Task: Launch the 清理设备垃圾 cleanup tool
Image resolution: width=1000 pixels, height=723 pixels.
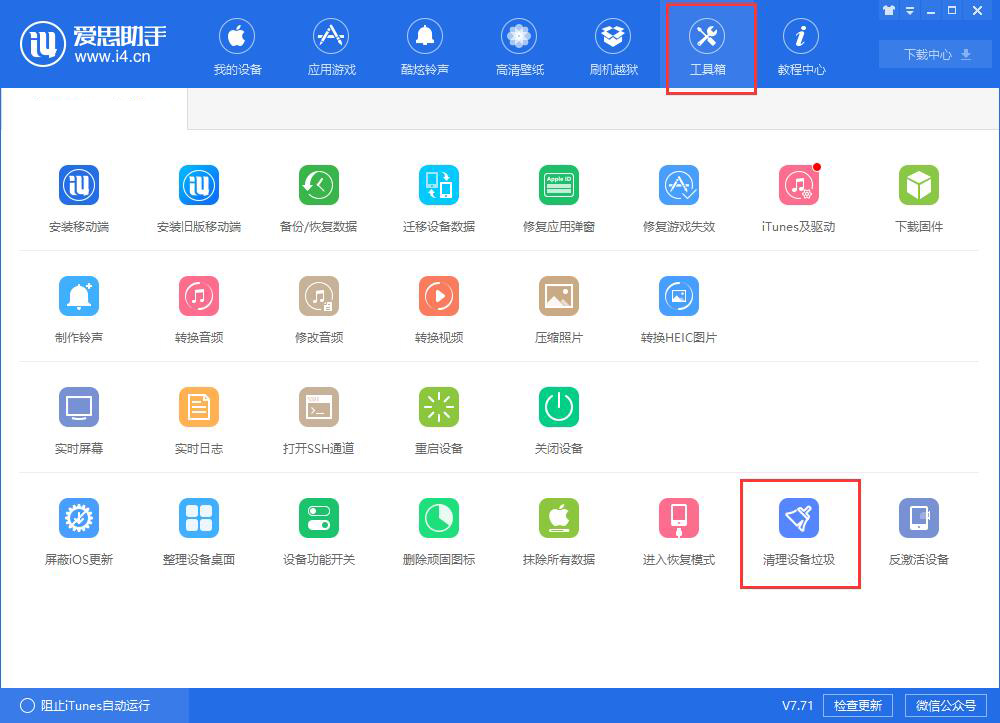Action: pos(798,529)
